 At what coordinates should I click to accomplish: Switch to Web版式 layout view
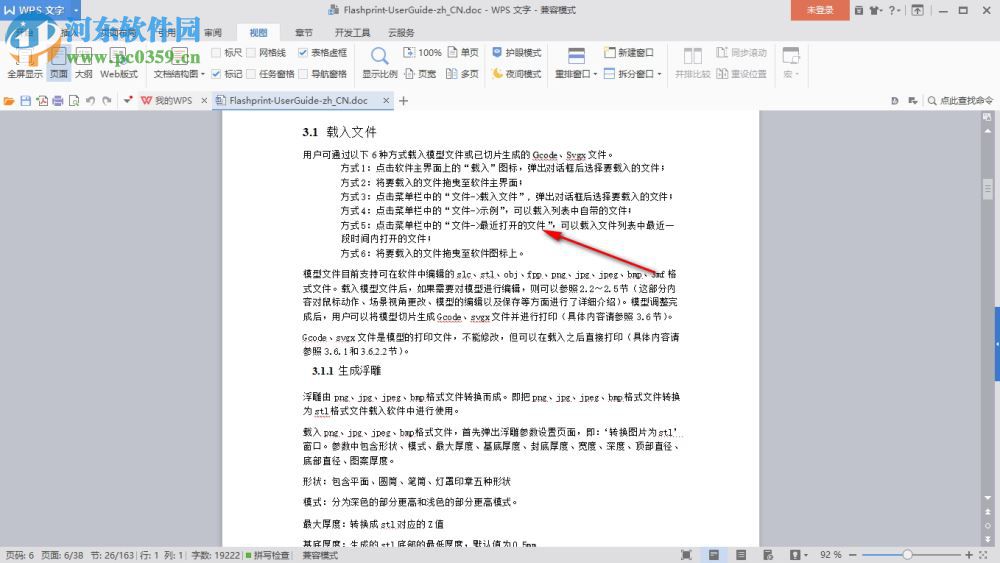(119, 62)
